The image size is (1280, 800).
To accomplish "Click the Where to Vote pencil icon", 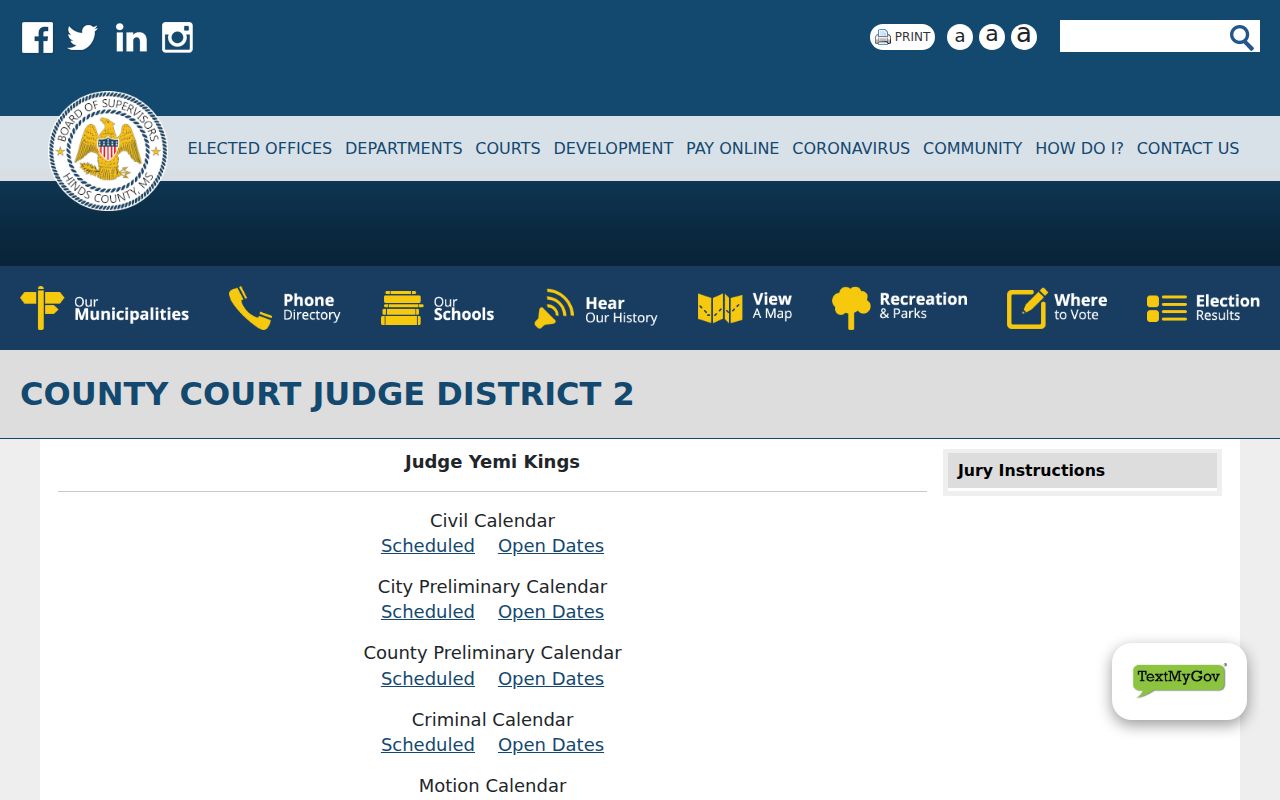I will (x=1027, y=308).
